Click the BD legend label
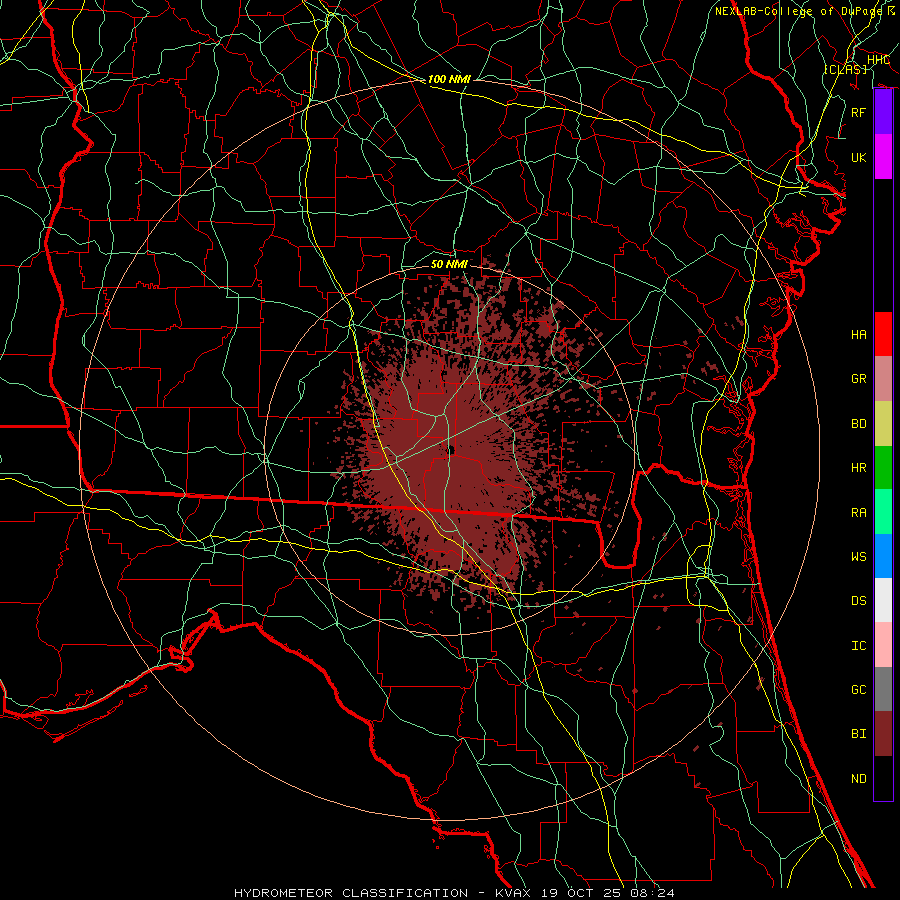This screenshot has width=900, height=900. click(x=859, y=424)
